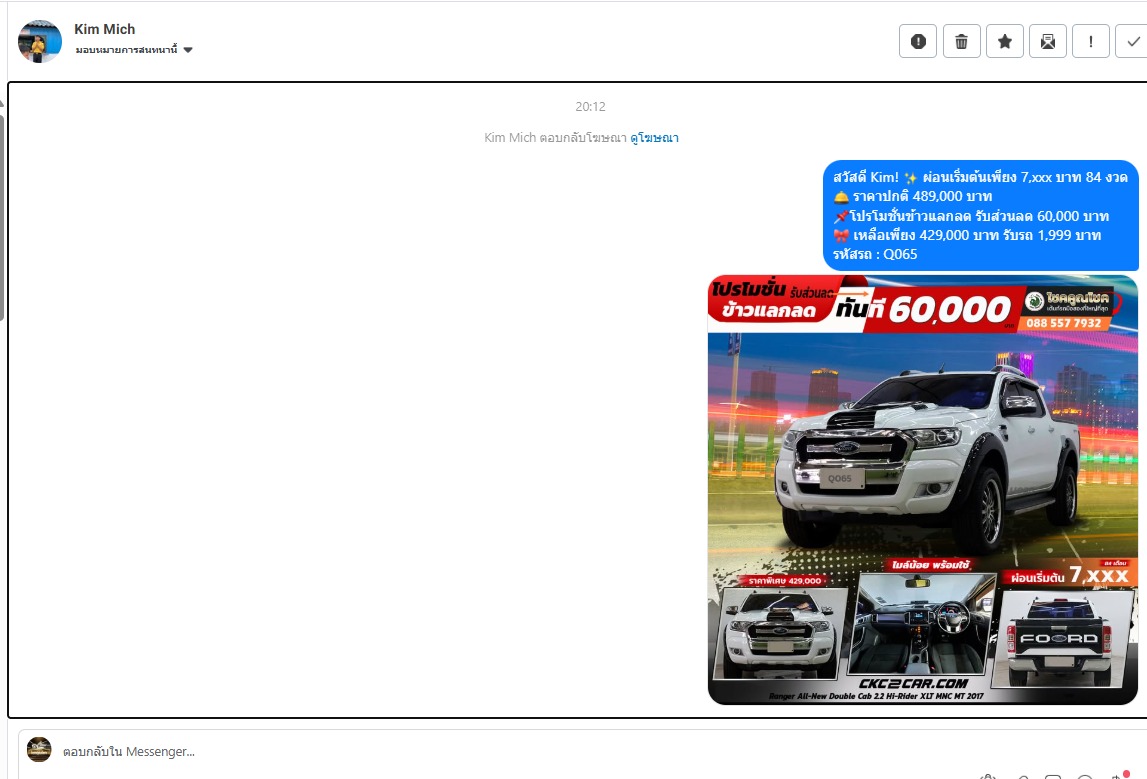Click the Kim Mich contact name
1147x779 pixels.
pos(105,29)
